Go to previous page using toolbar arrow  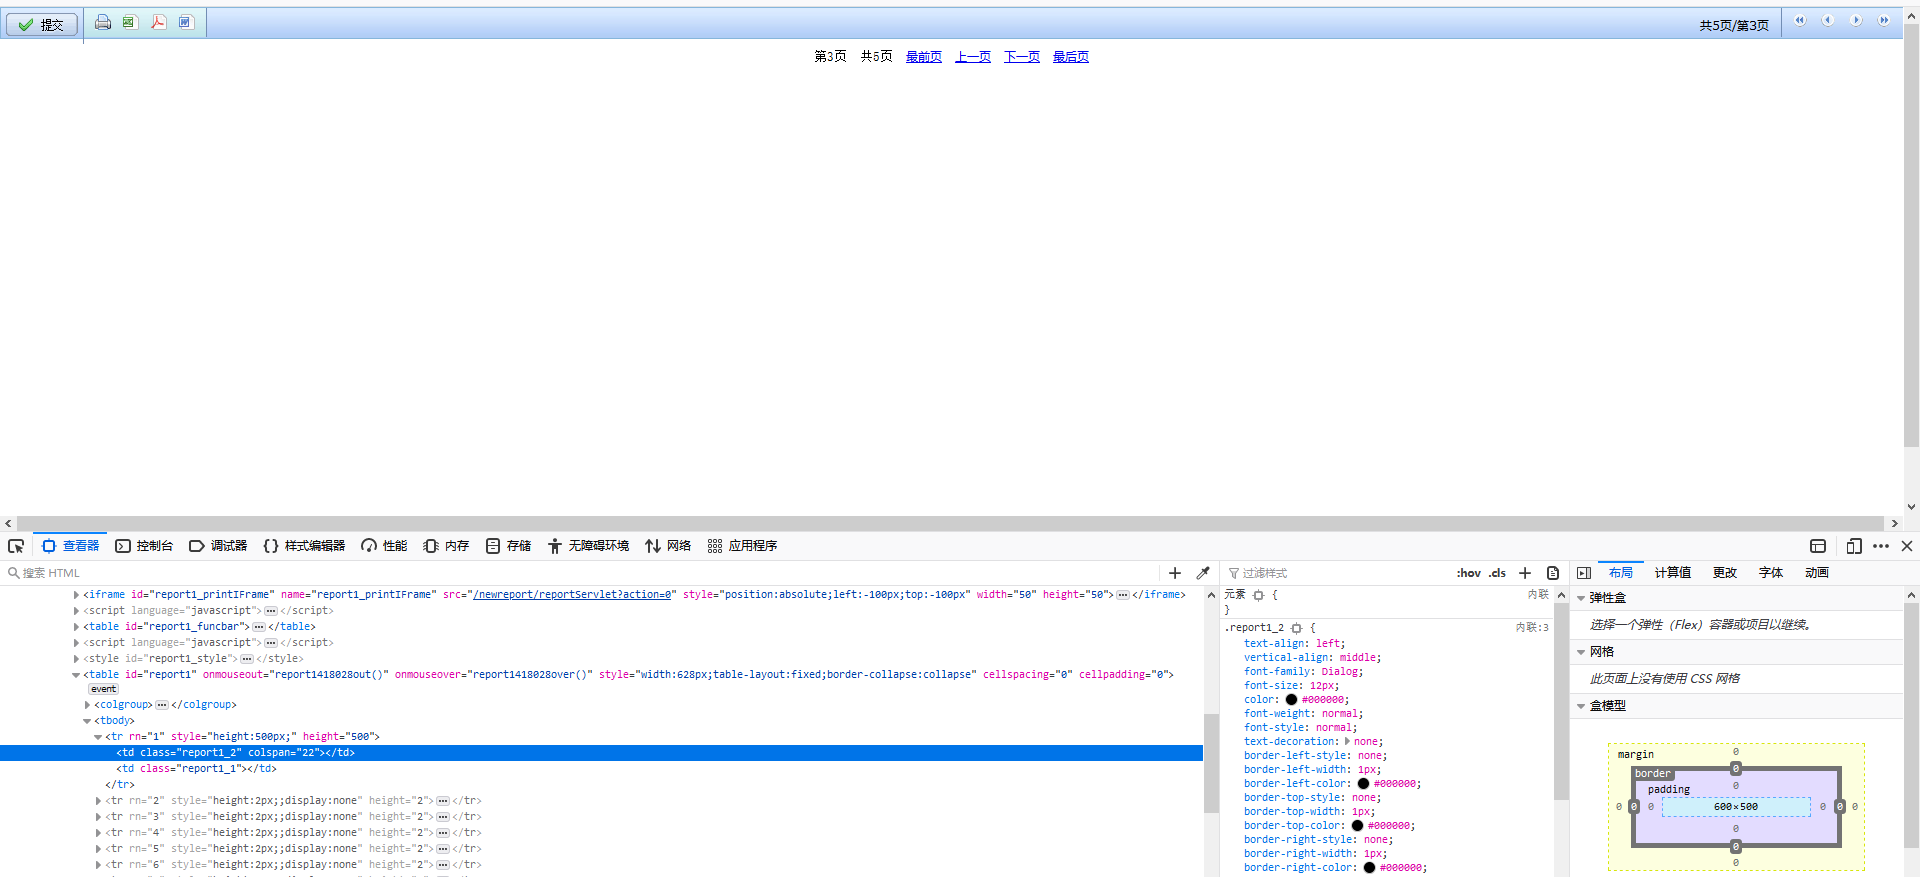point(1828,20)
